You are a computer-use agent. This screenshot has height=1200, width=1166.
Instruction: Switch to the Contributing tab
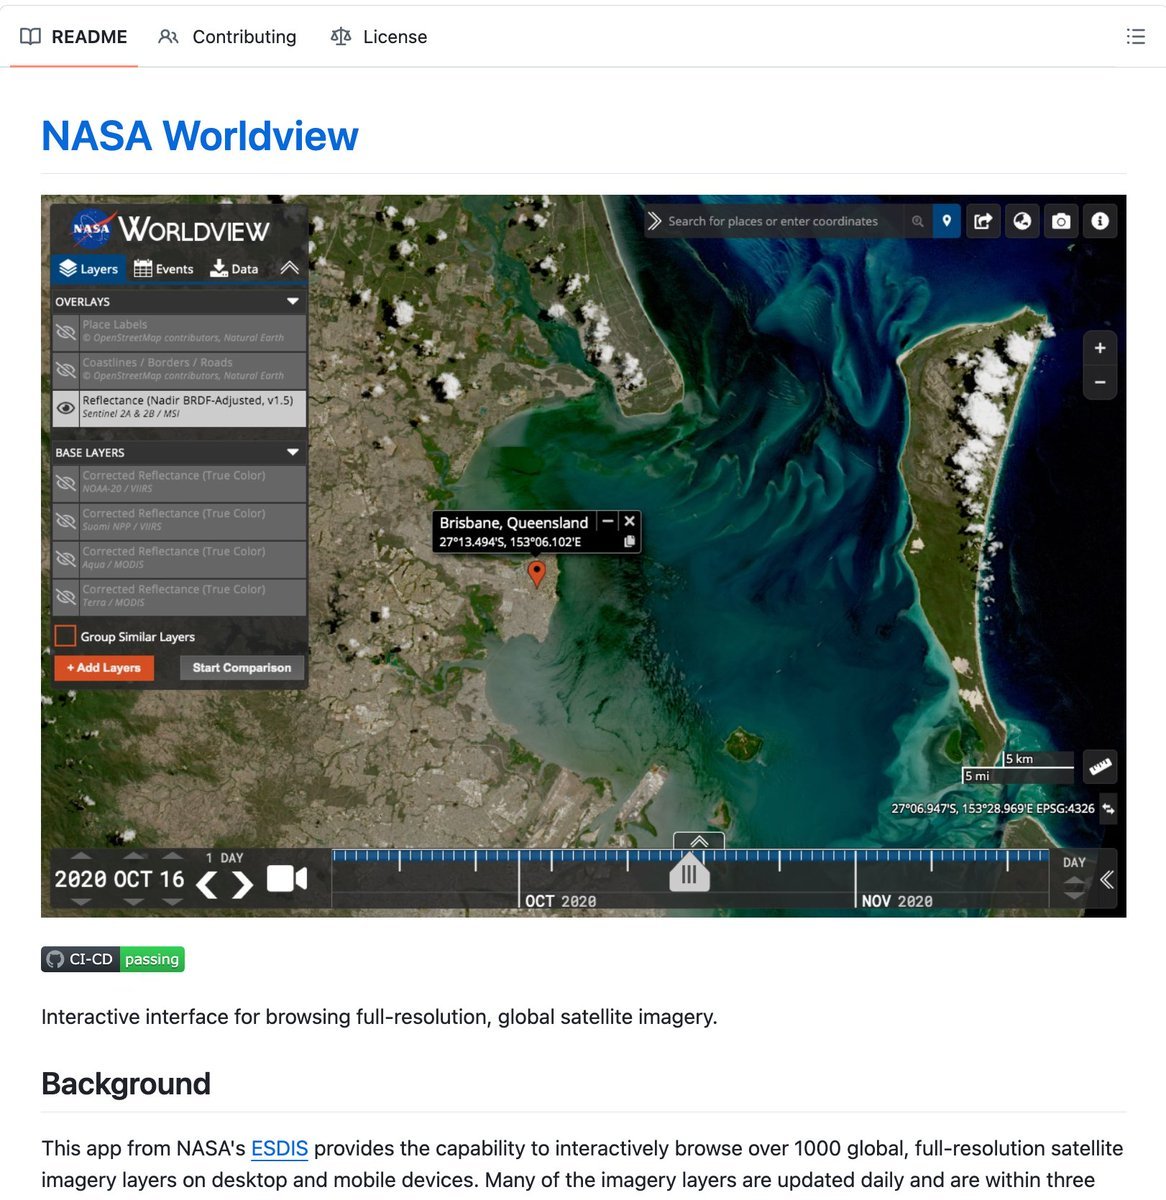pos(228,37)
